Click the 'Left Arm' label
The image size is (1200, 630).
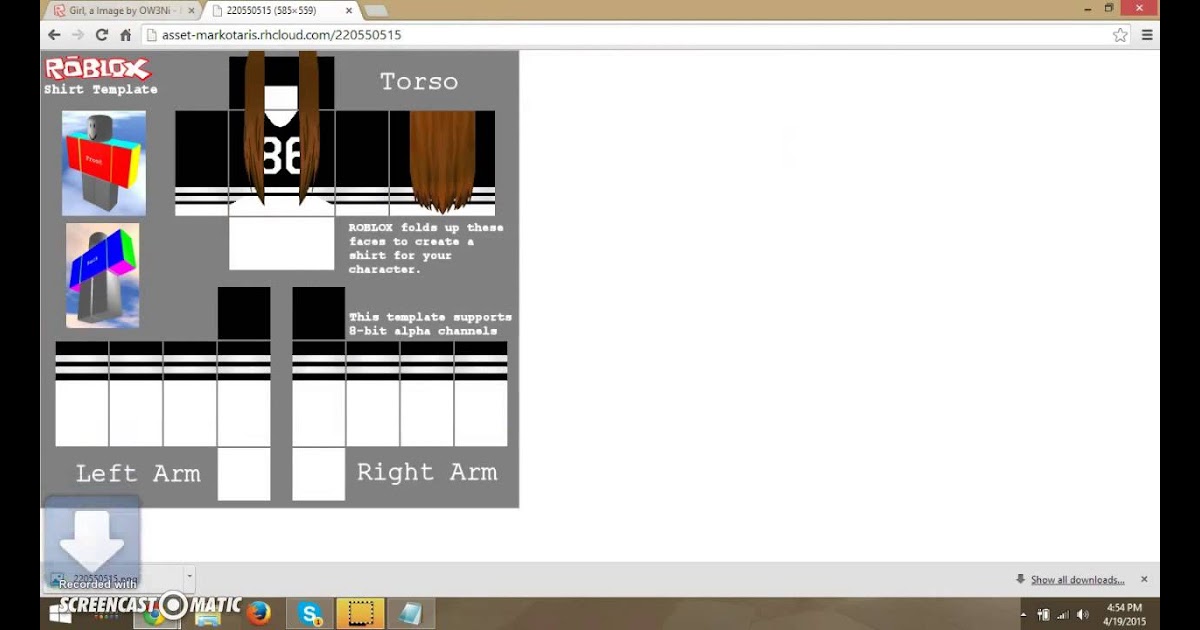click(x=138, y=473)
